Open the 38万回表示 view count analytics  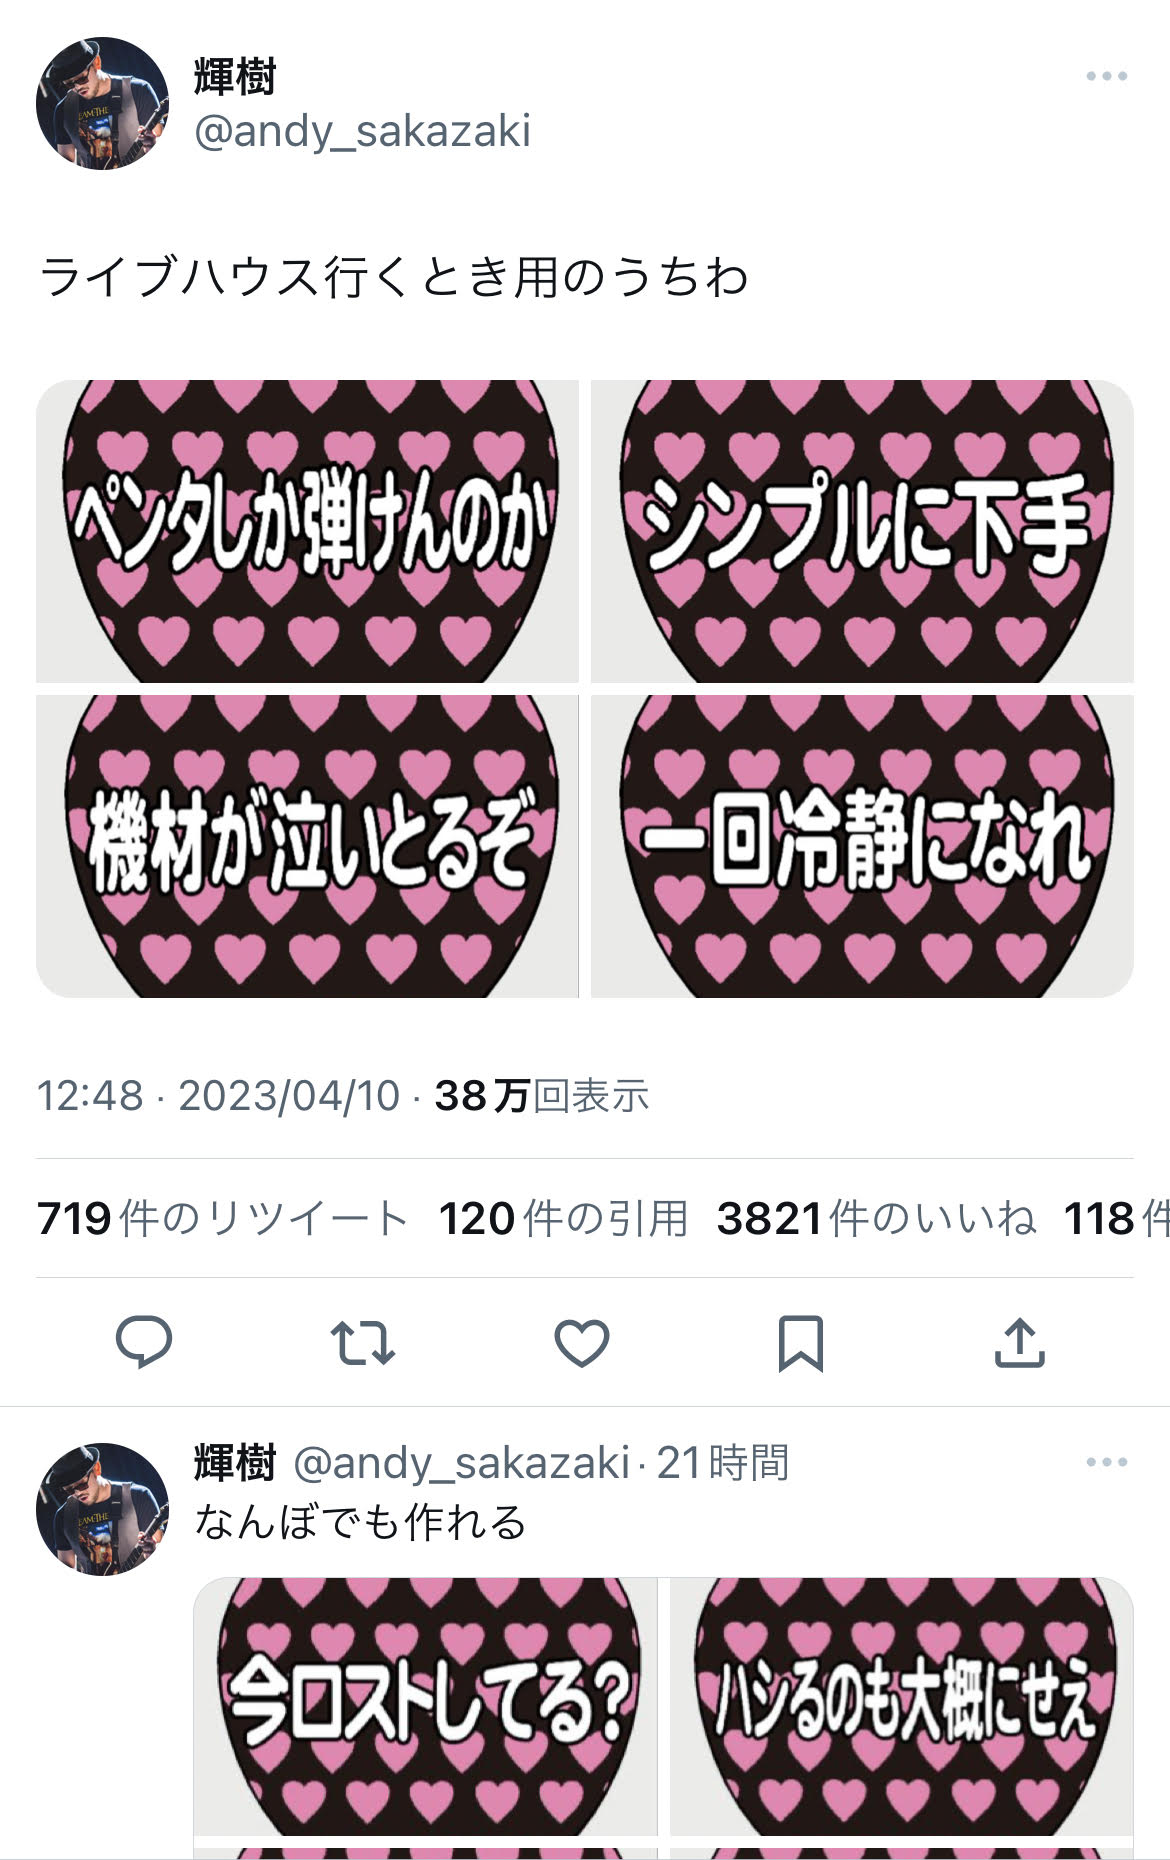pos(541,1096)
